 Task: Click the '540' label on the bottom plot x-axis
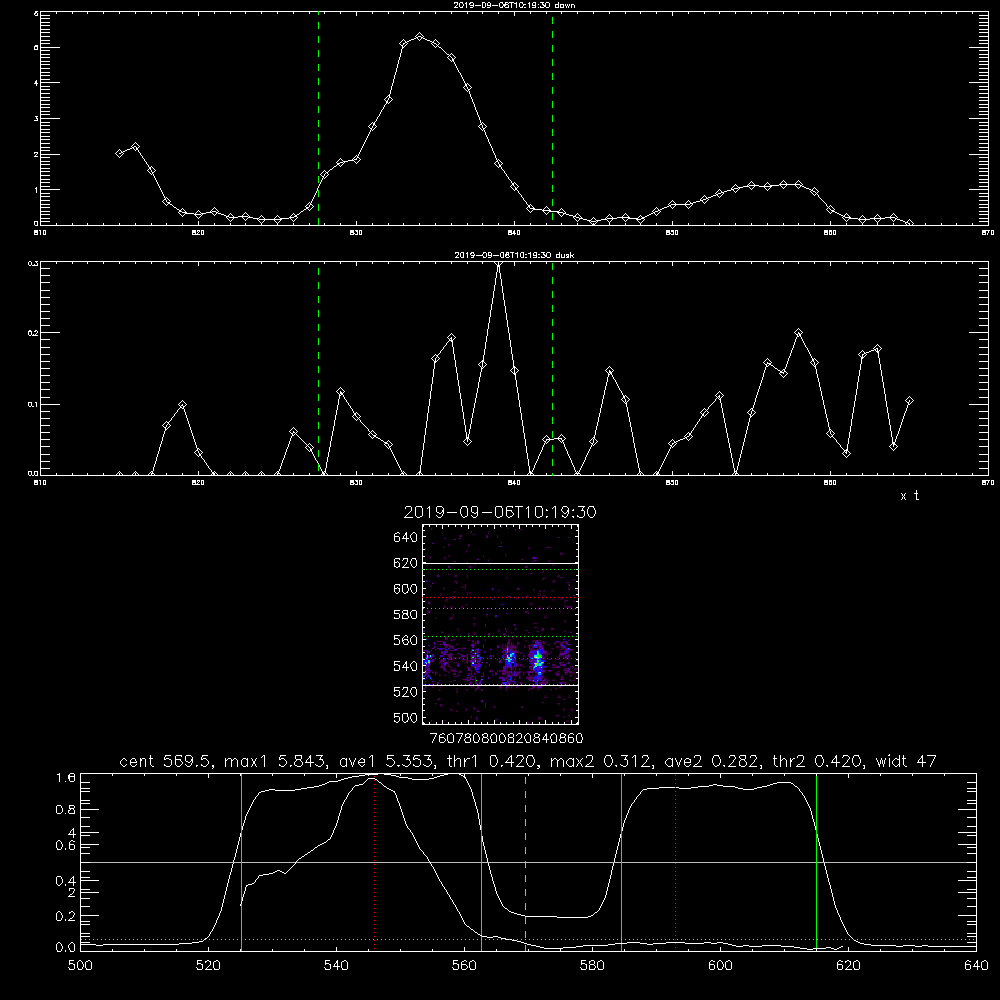336,966
